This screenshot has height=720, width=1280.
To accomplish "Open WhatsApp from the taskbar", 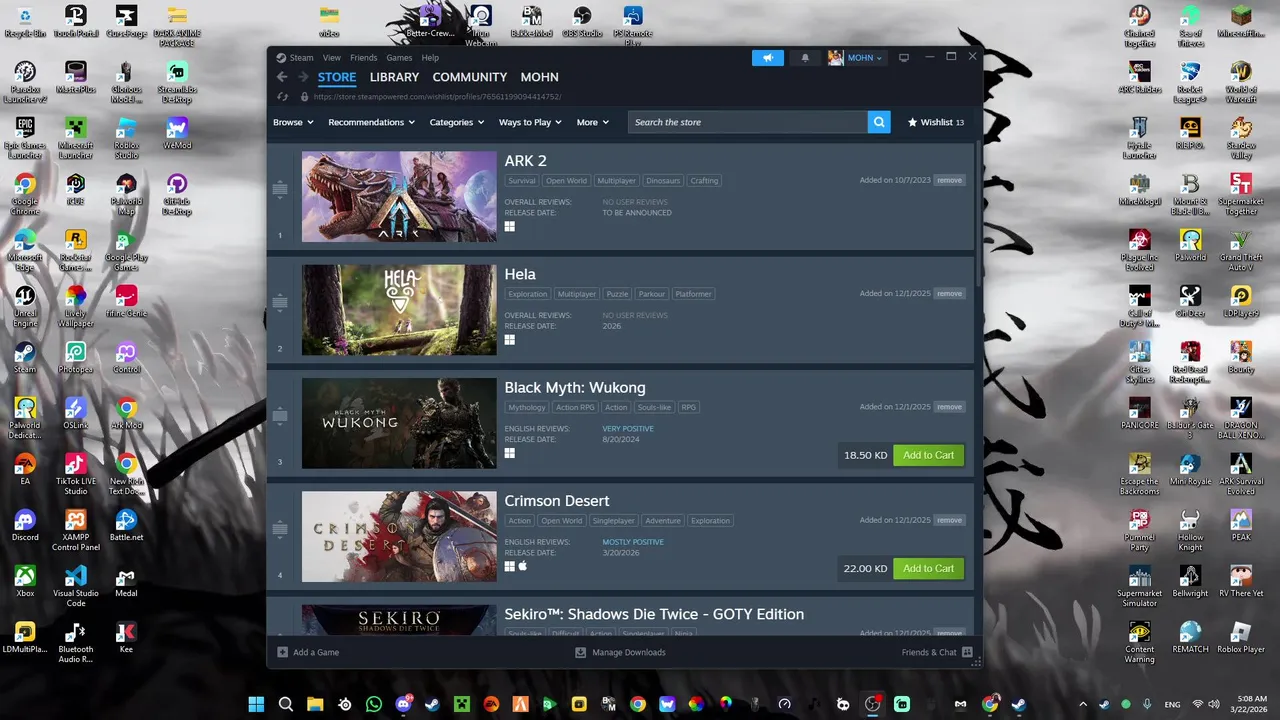I will (374, 704).
